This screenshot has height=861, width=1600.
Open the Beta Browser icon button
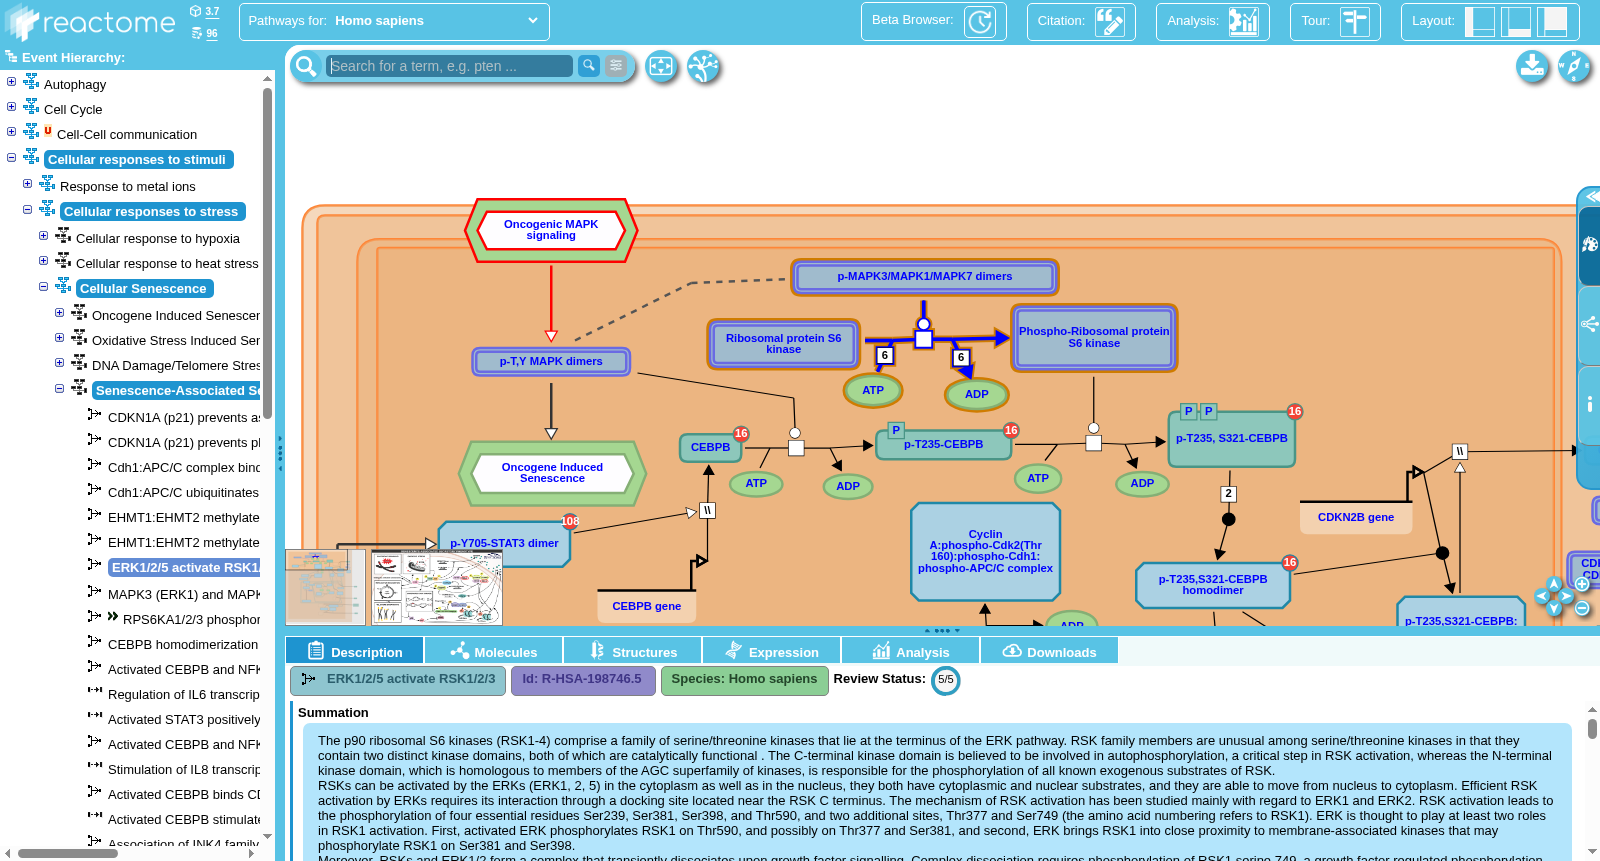point(979,21)
